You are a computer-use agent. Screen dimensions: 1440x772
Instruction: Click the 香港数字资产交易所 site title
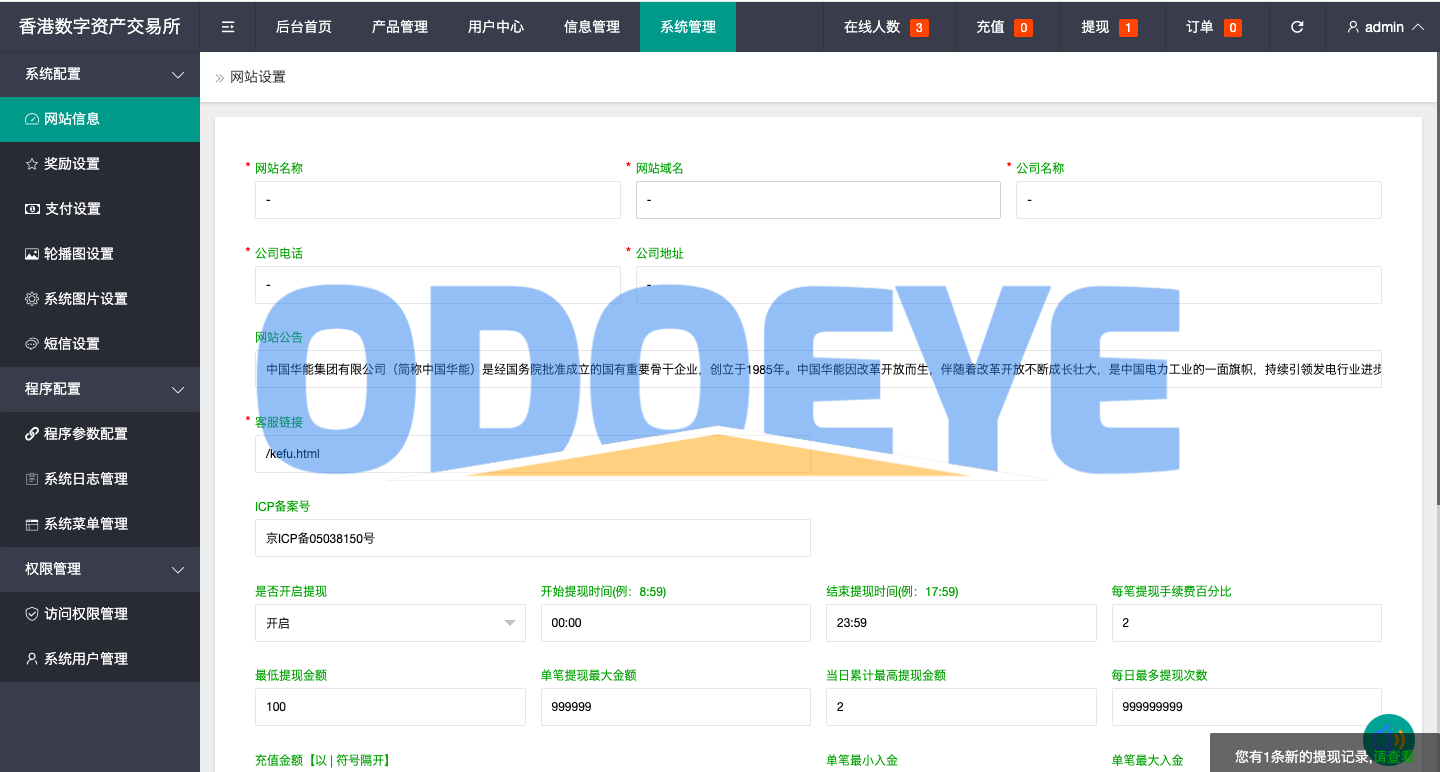click(x=100, y=27)
